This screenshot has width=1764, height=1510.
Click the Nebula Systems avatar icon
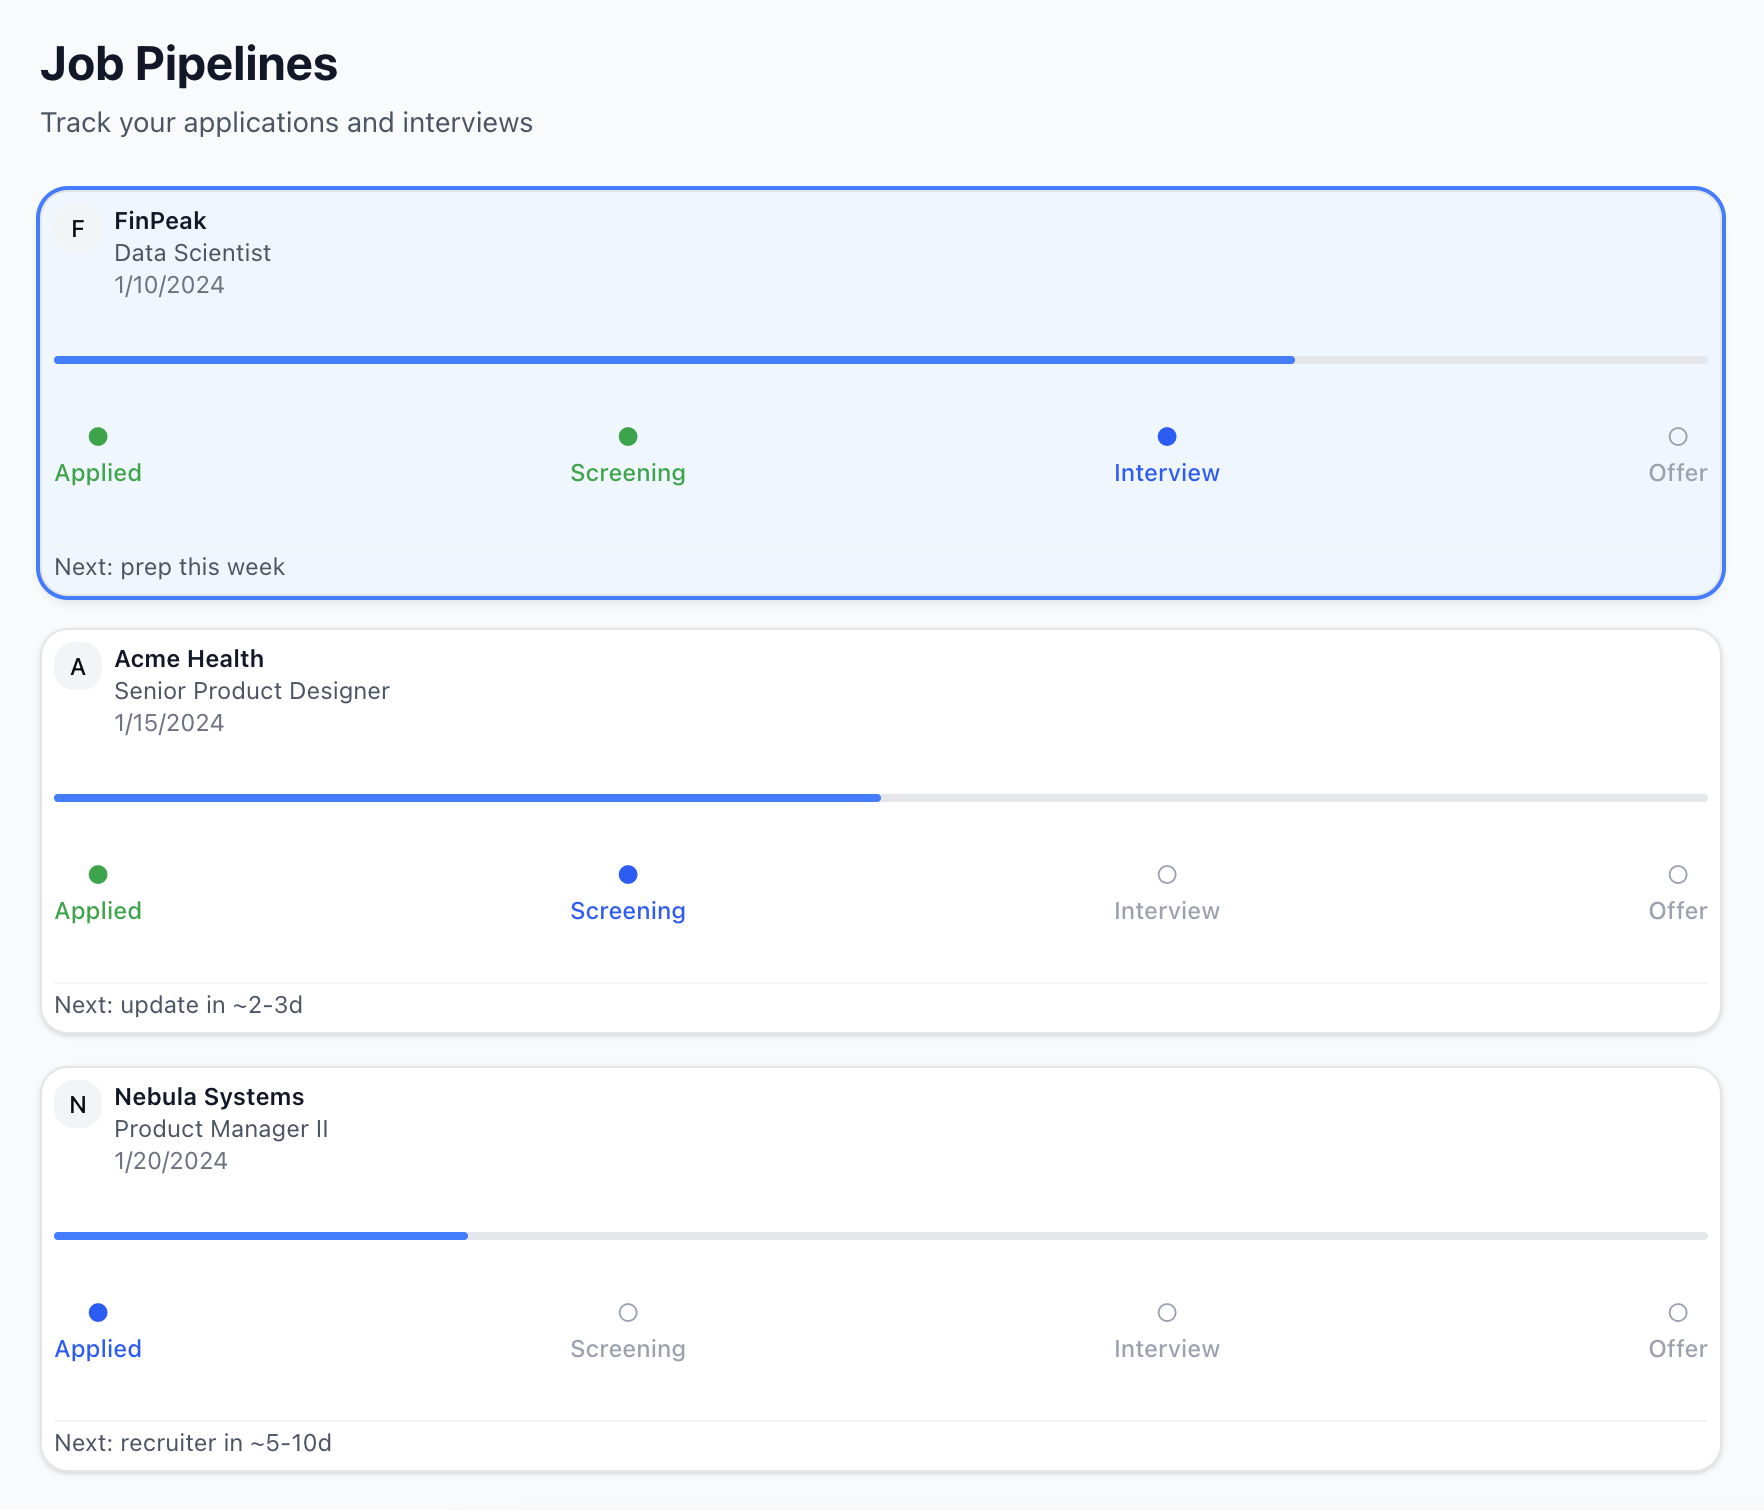coord(77,1104)
